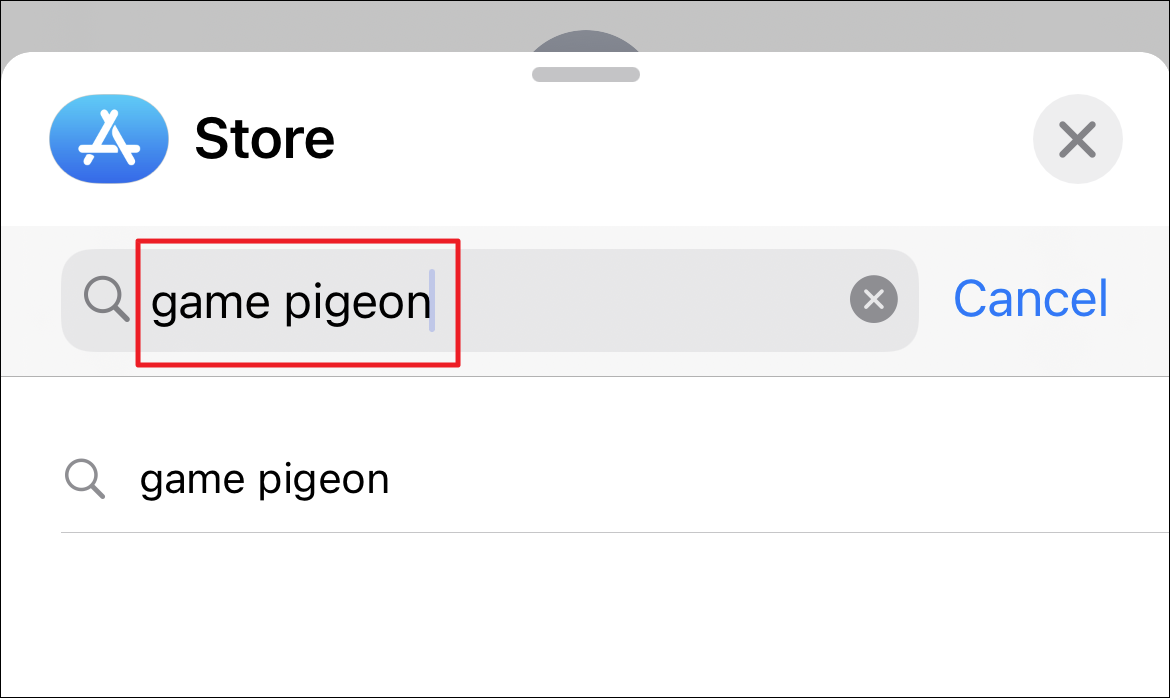1170x698 pixels.
Task: Cancel the current search
Action: [x=1030, y=299]
